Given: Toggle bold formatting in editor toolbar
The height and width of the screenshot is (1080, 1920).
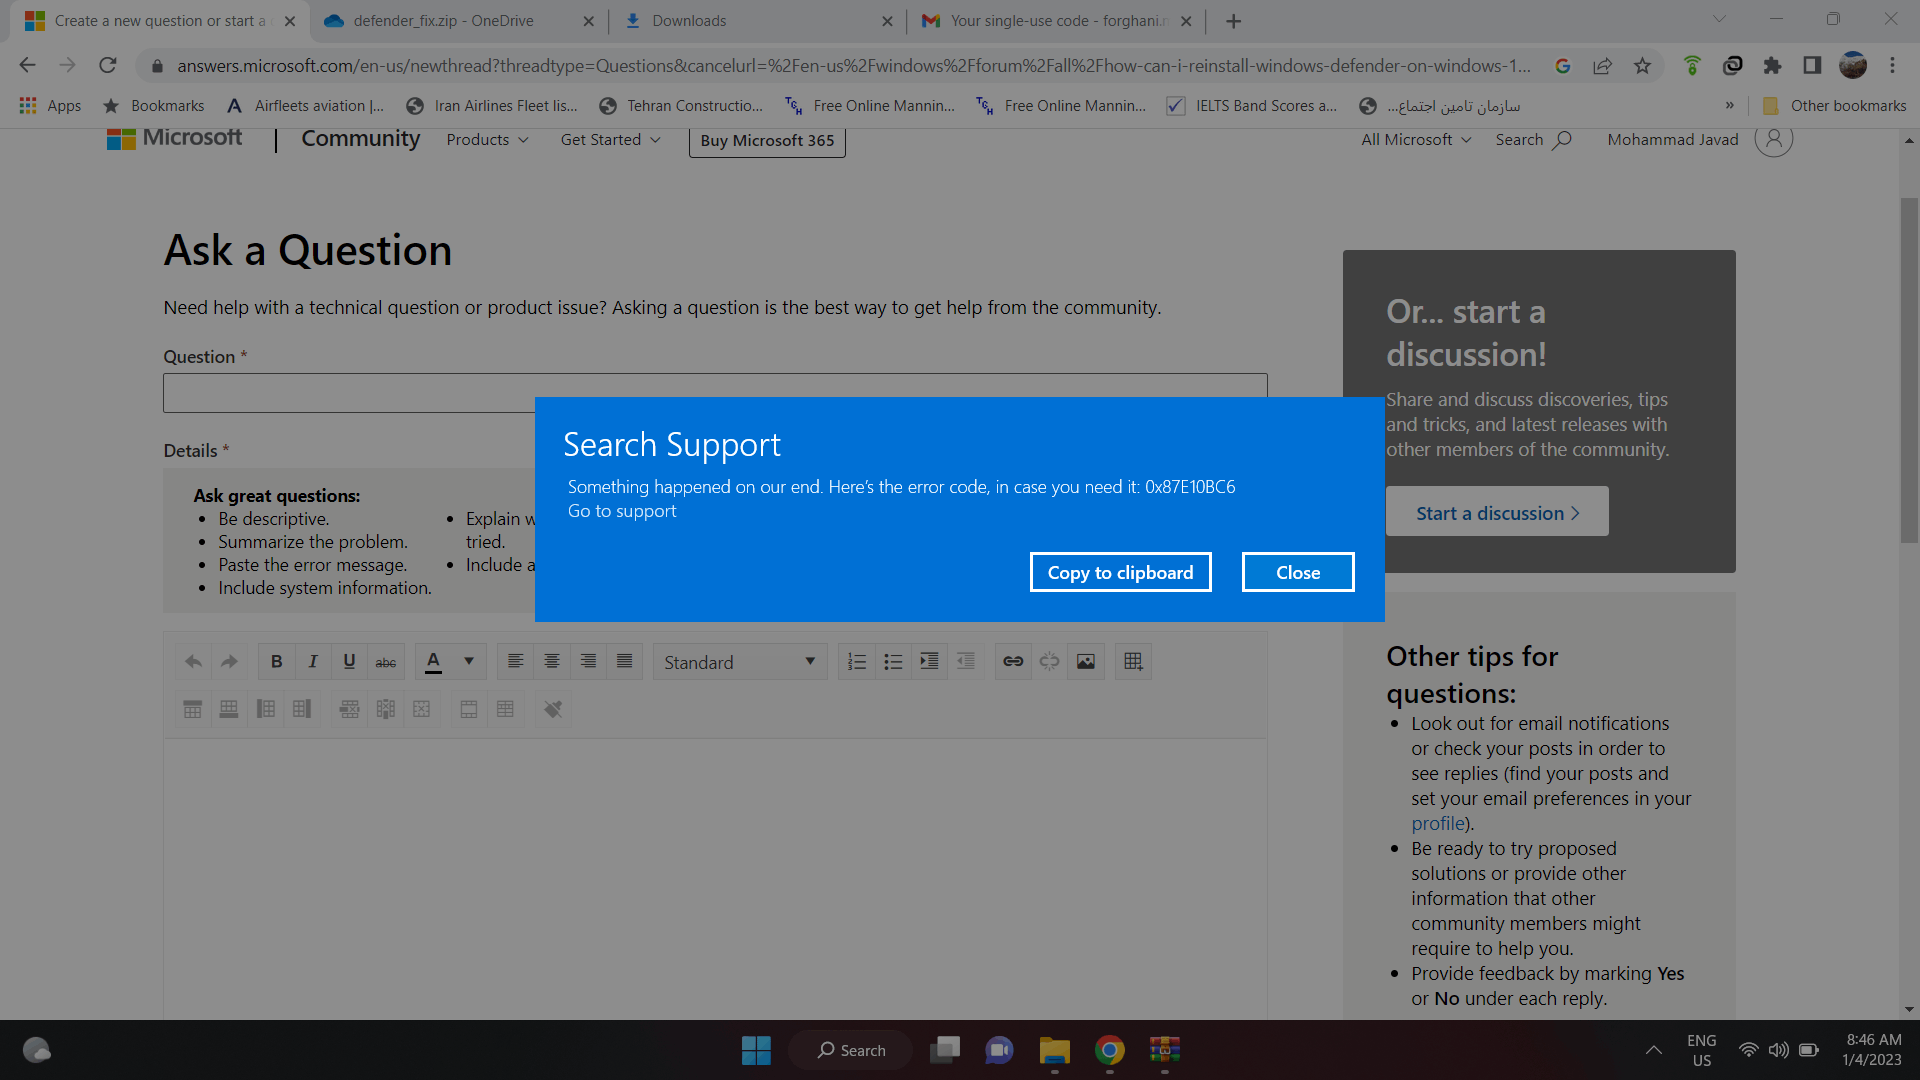Looking at the screenshot, I should [x=277, y=661].
